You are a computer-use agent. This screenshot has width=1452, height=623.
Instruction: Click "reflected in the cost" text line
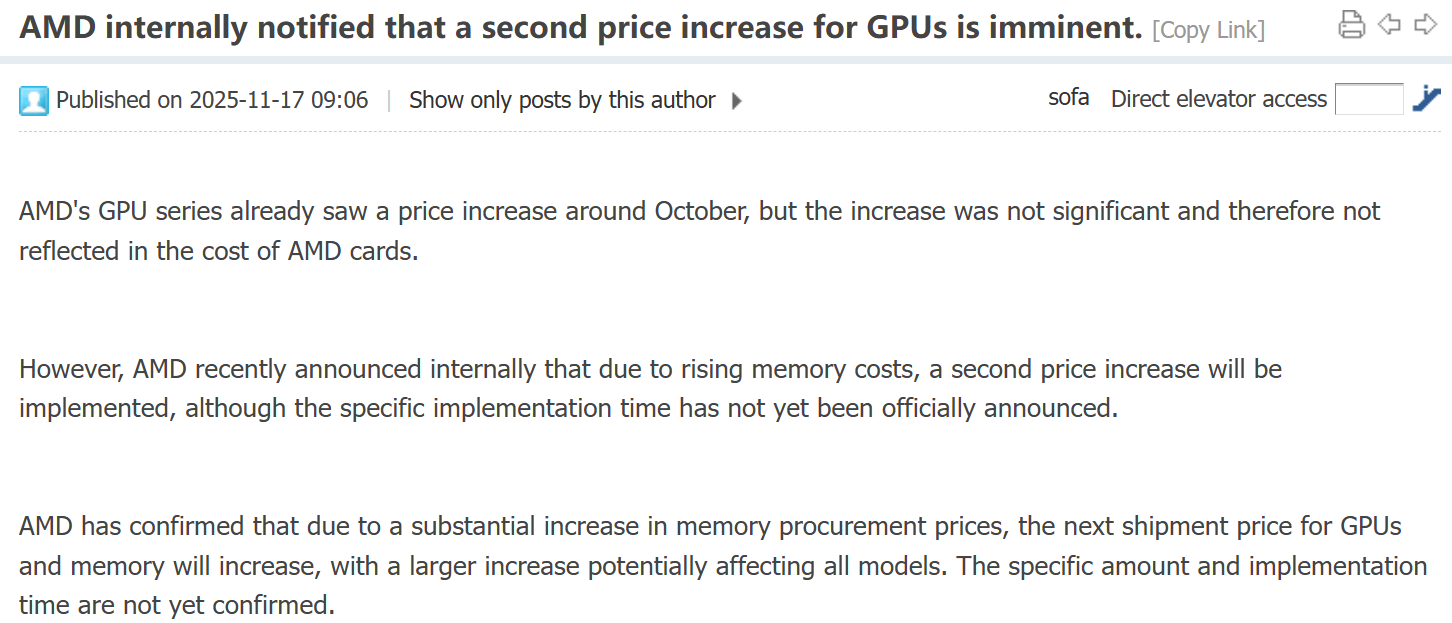[218, 250]
